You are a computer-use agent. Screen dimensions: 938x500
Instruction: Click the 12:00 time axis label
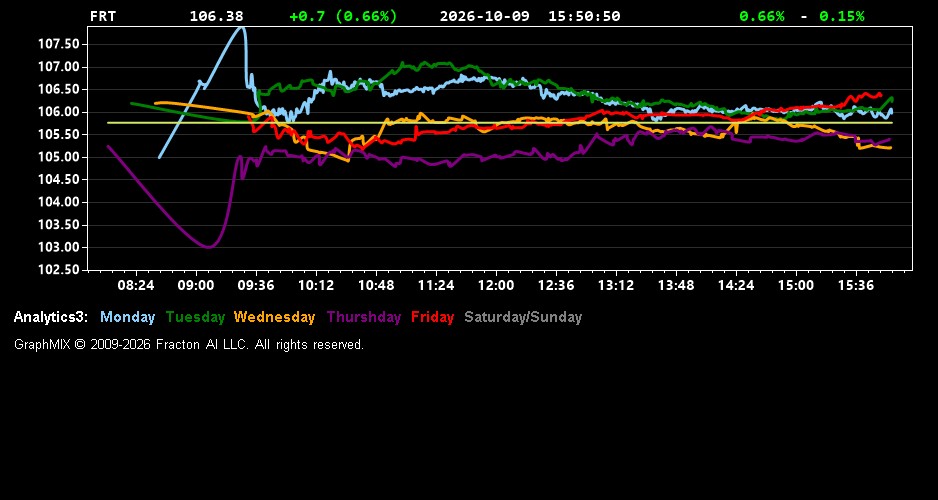496,285
